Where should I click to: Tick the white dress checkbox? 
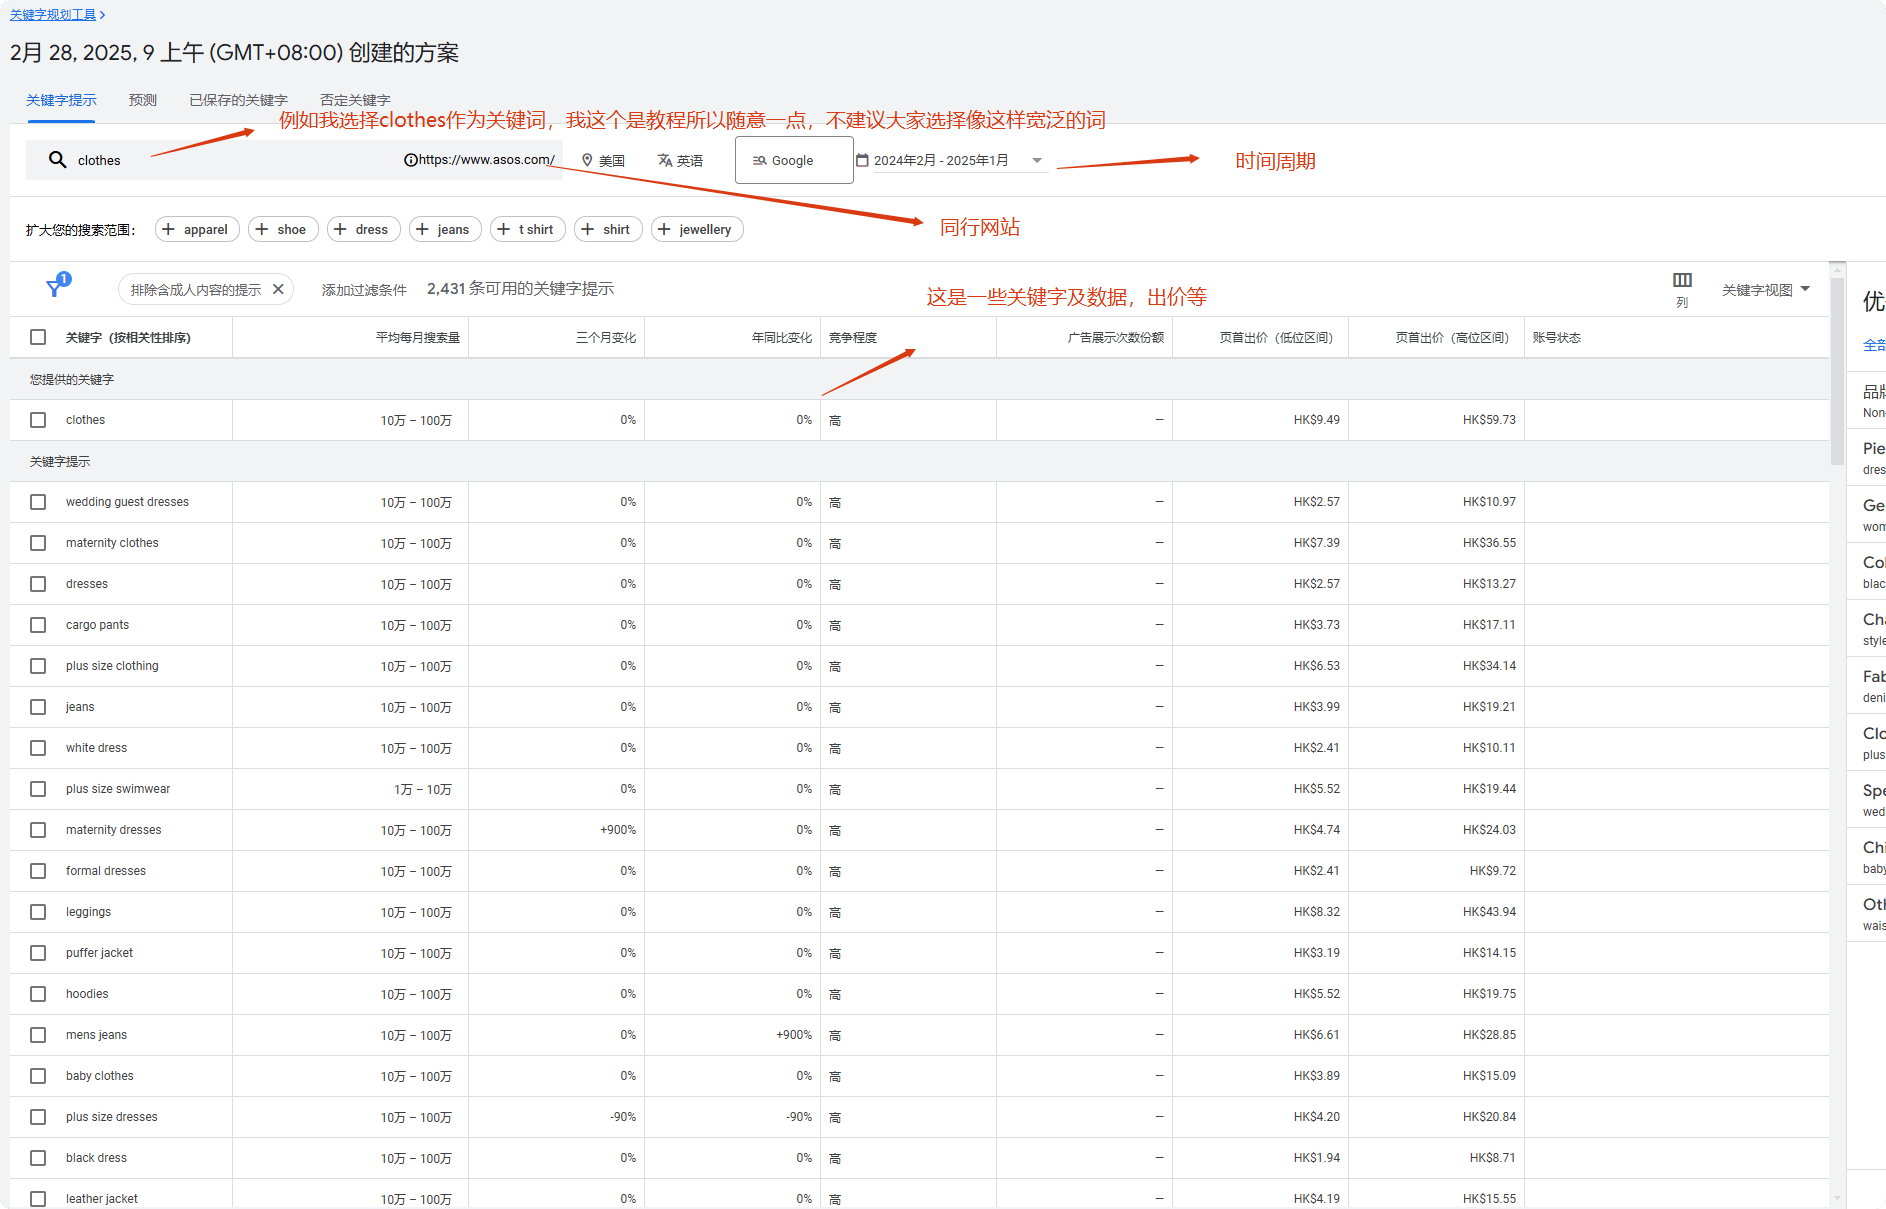[x=38, y=748]
